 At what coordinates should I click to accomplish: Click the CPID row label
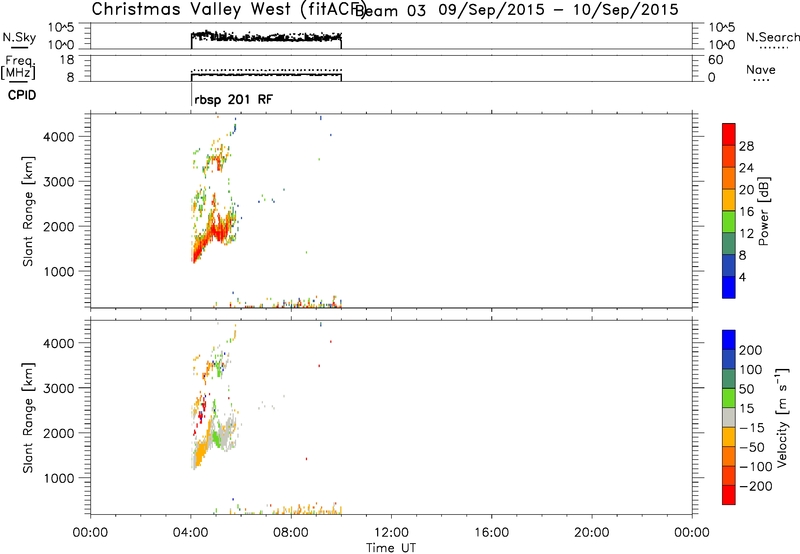click(x=22, y=95)
